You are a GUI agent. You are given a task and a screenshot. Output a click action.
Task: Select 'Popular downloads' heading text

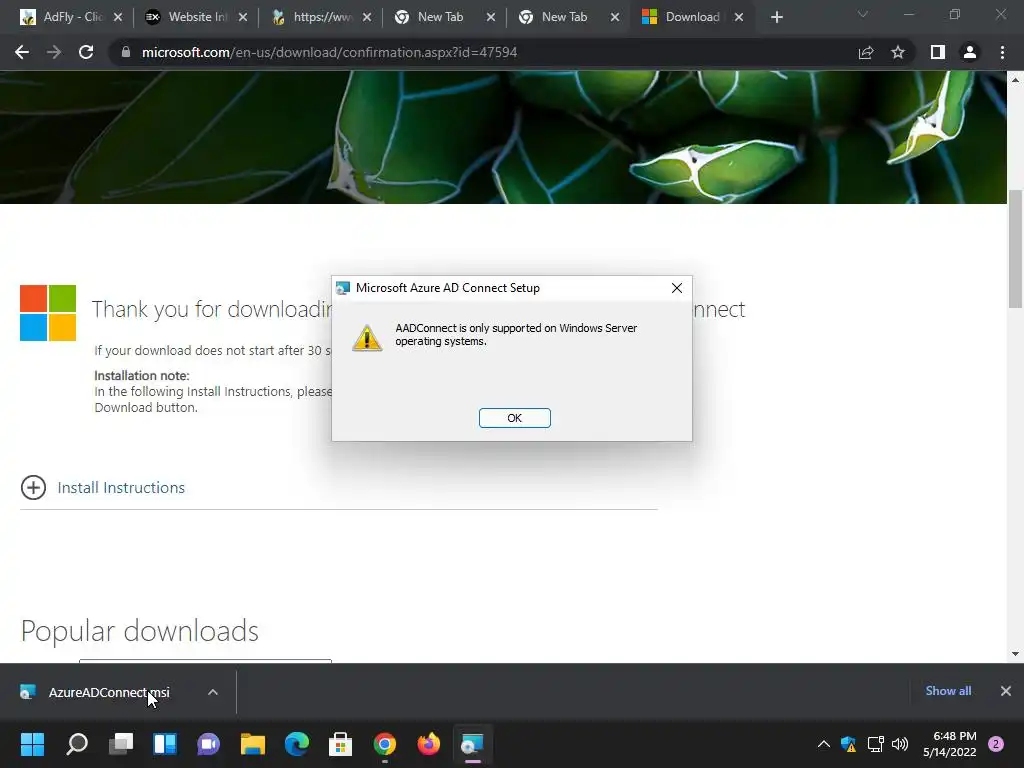[140, 631]
